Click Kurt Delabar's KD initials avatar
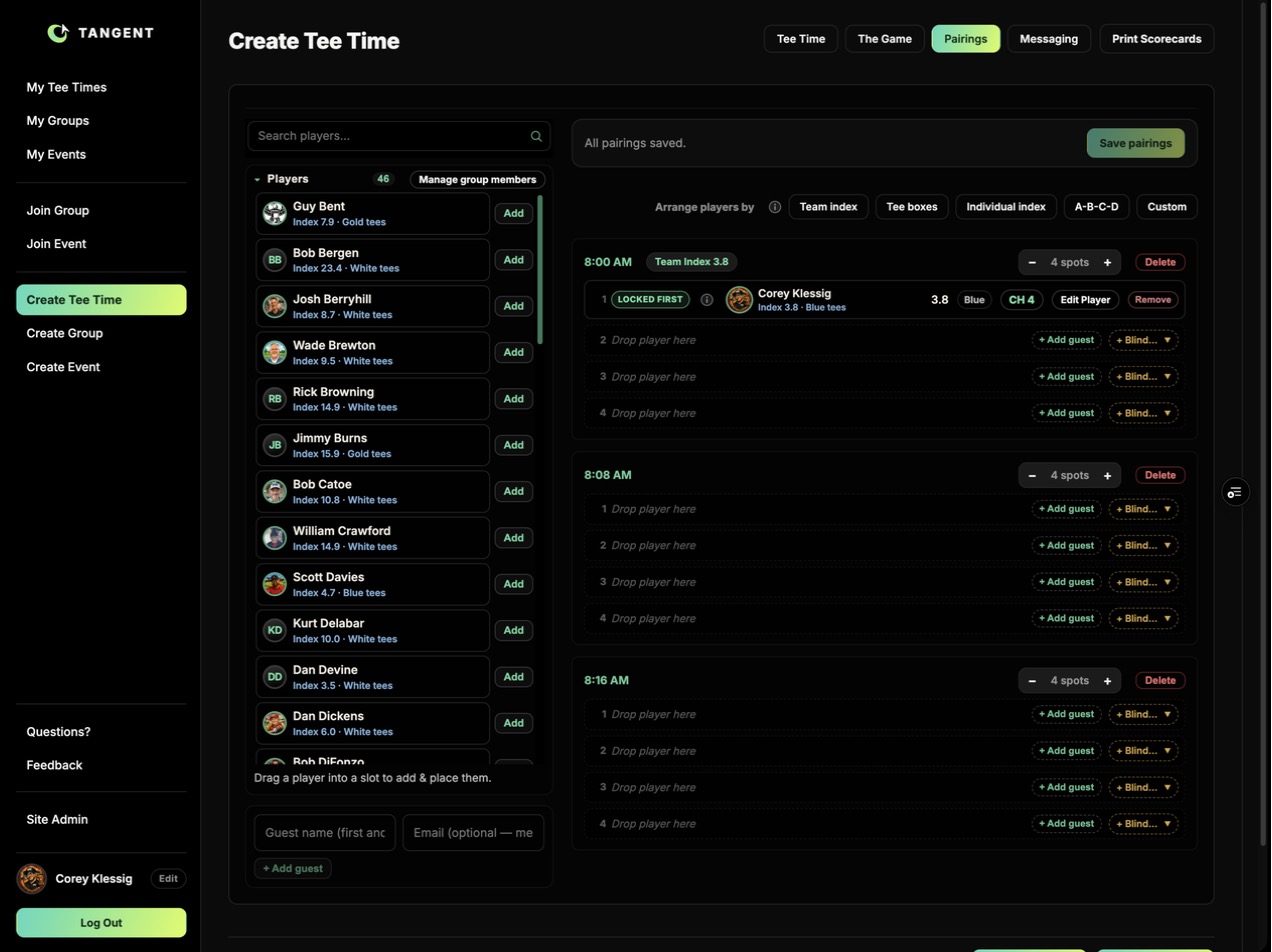The width and height of the screenshot is (1272, 952). pyautogui.click(x=275, y=630)
